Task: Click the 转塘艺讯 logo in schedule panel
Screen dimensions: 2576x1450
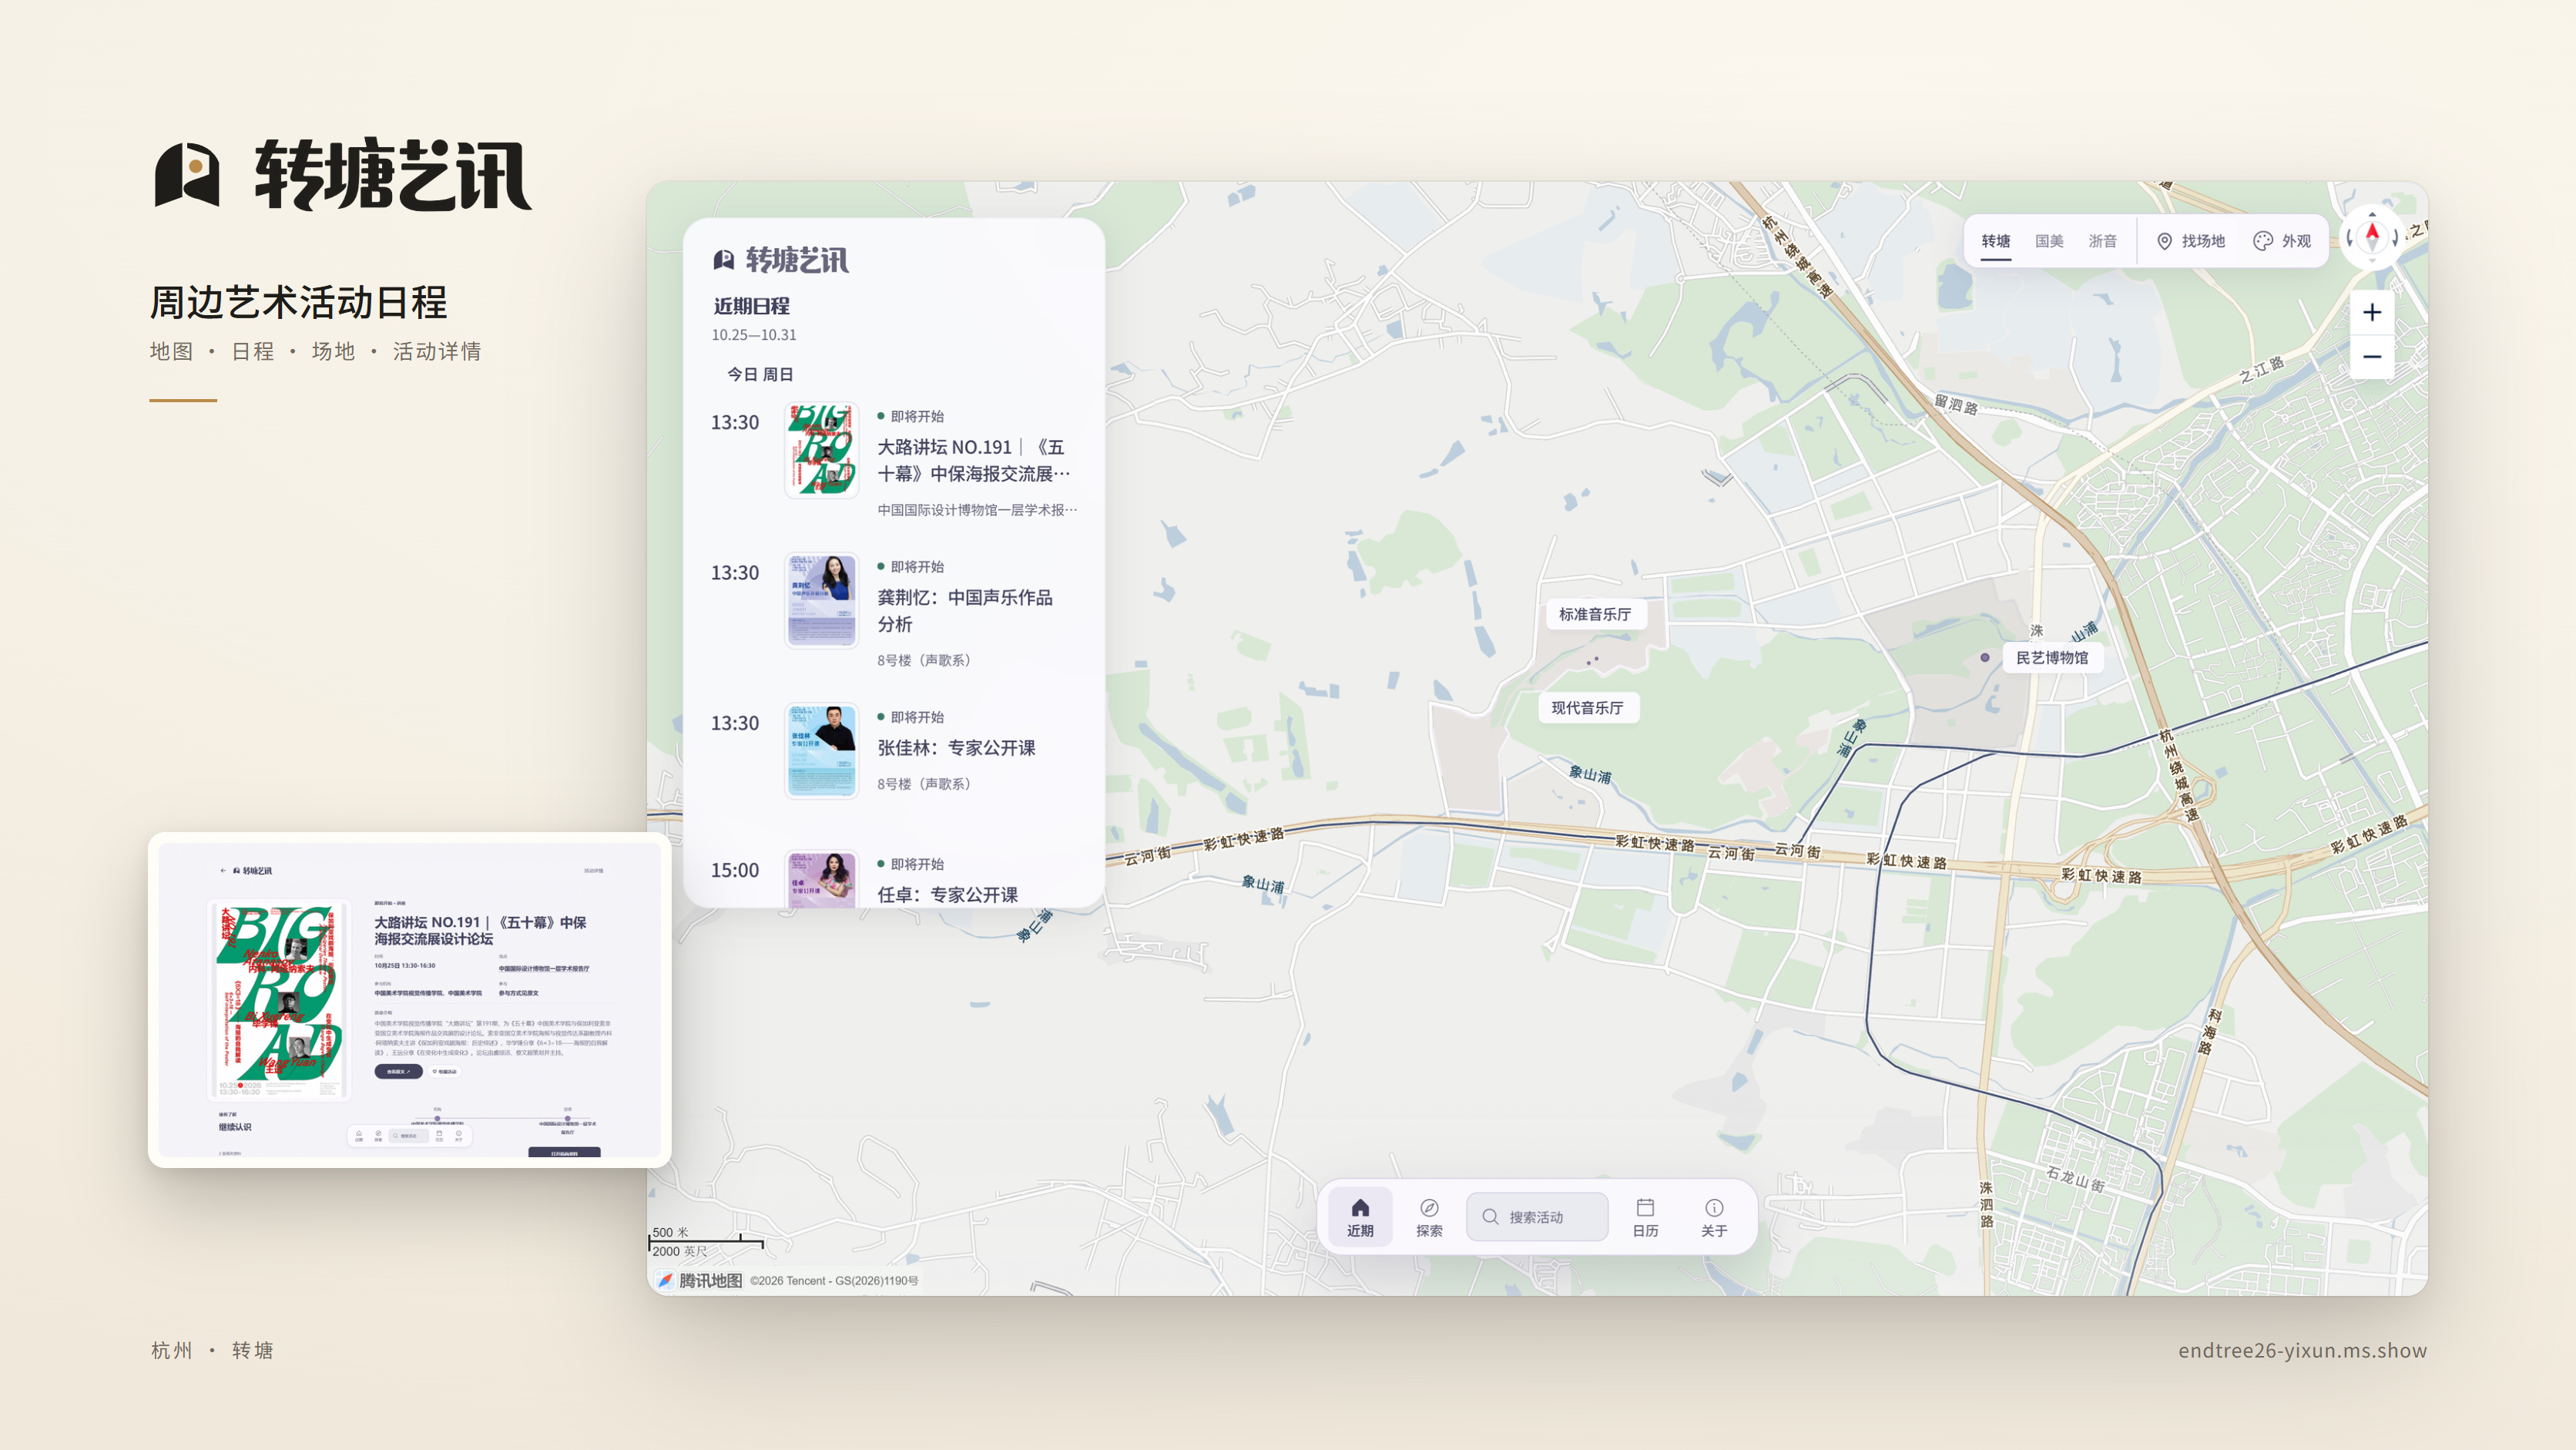Action: pos(781,260)
